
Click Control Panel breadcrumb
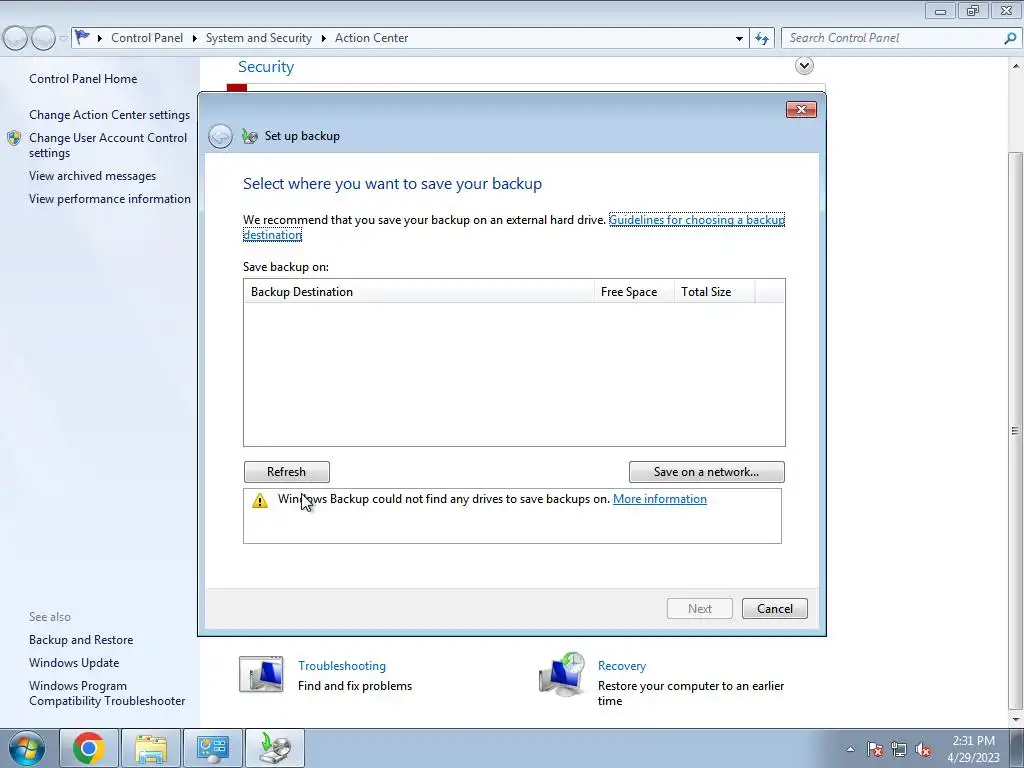coord(147,38)
